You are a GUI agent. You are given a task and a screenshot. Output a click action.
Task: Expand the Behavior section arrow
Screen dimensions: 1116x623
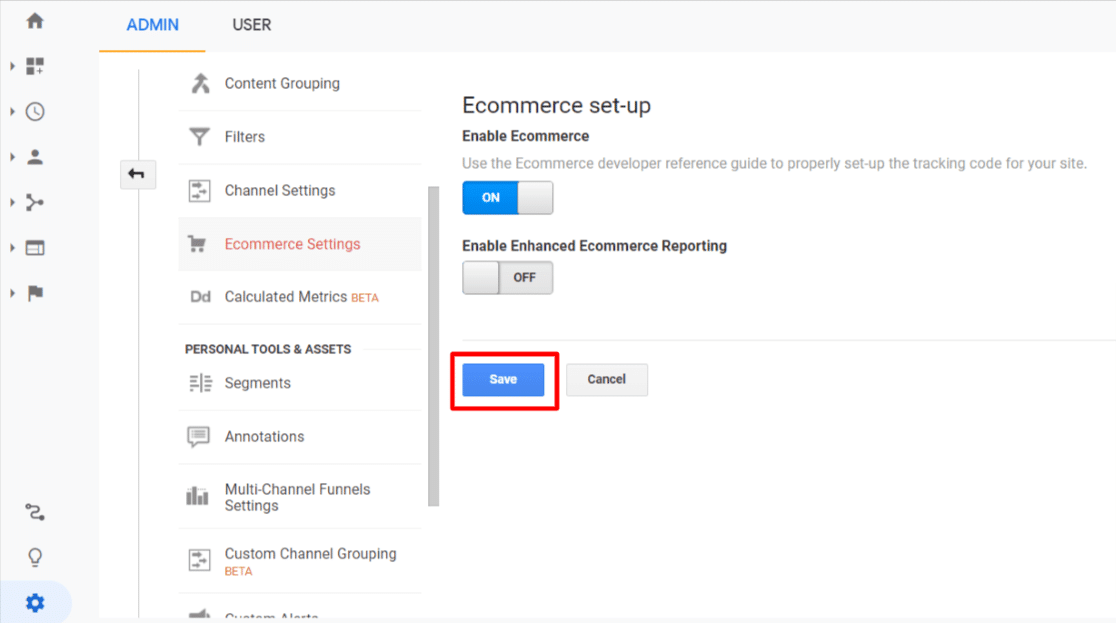point(13,248)
